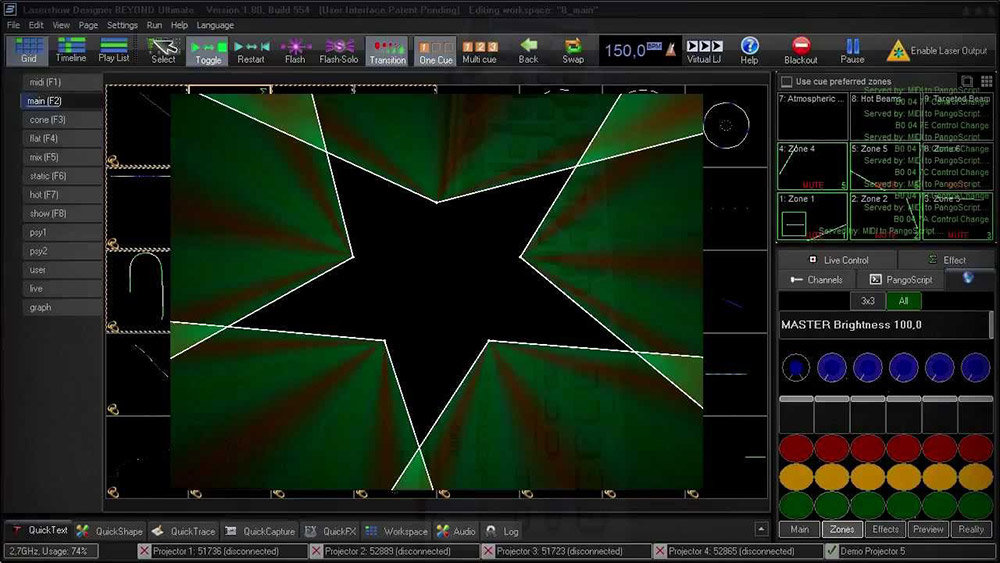1000x563 pixels.
Task: Click the first MASTER Brightness knob
Action: [796, 367]
